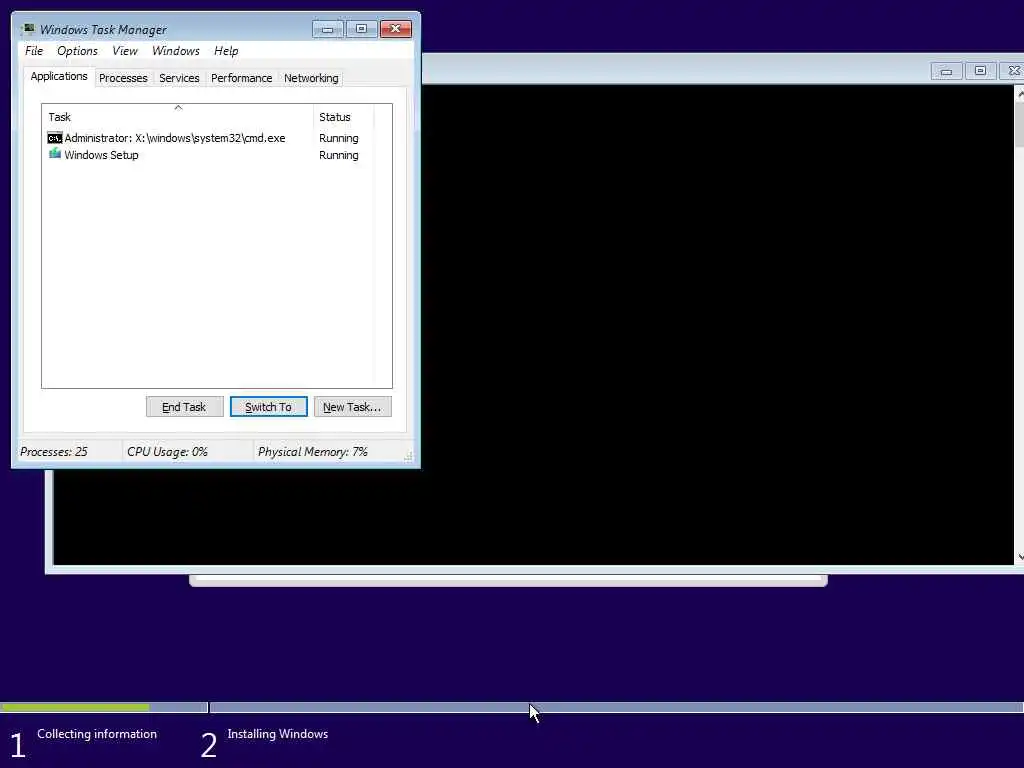Screen dimensions: 1024x768
Task: Switch to the Networking tab
Action: pyautogui.click(x=311, y=78)
